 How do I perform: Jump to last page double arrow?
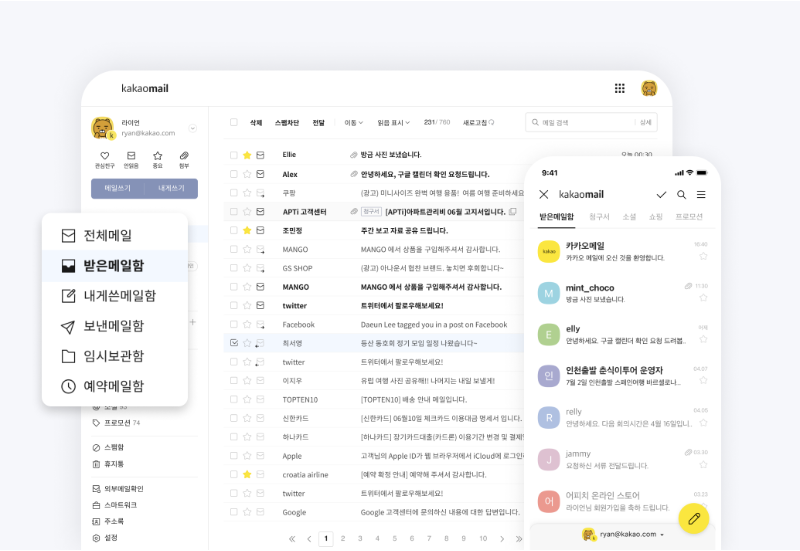pos(519,539)
